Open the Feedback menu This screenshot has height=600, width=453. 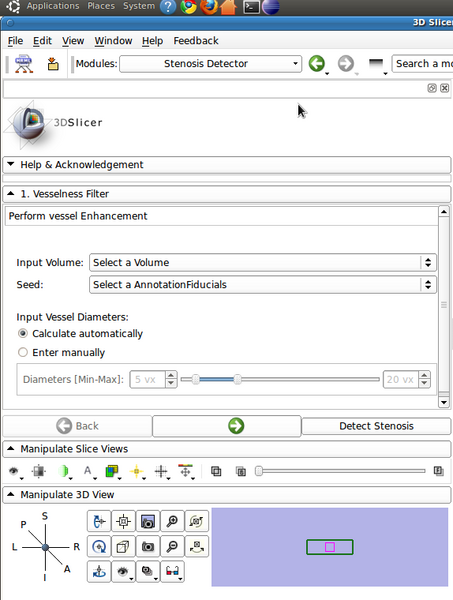tap(196, 41)
